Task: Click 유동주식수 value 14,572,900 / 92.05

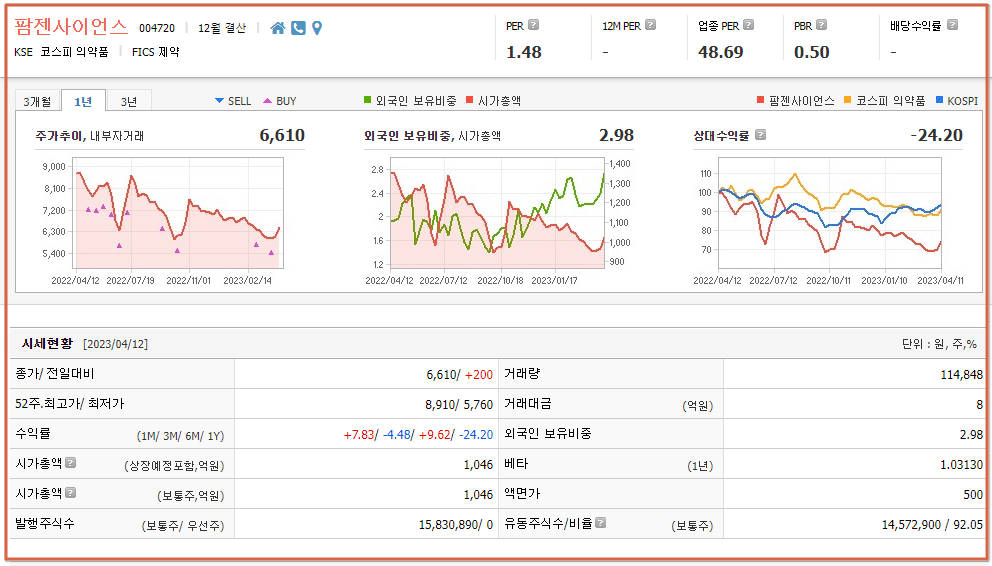Action: tap(933, 524)
